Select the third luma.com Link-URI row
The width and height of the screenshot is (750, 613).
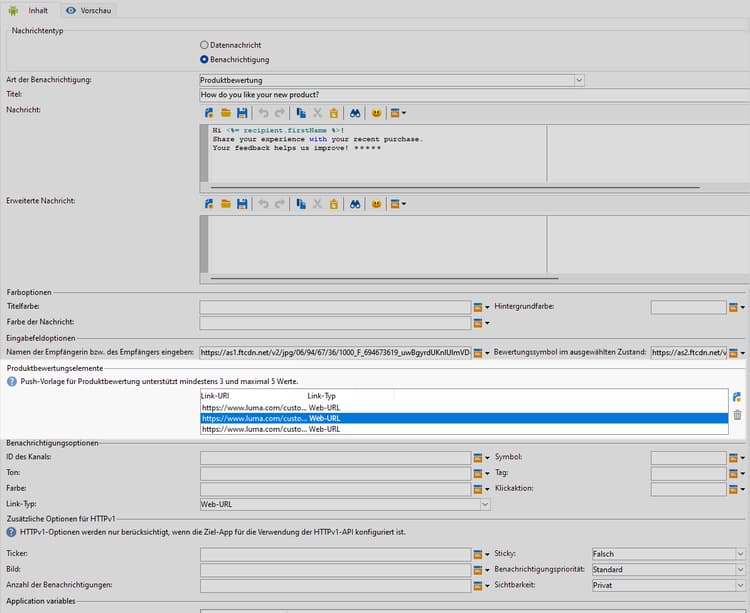[x=464, y=429]
